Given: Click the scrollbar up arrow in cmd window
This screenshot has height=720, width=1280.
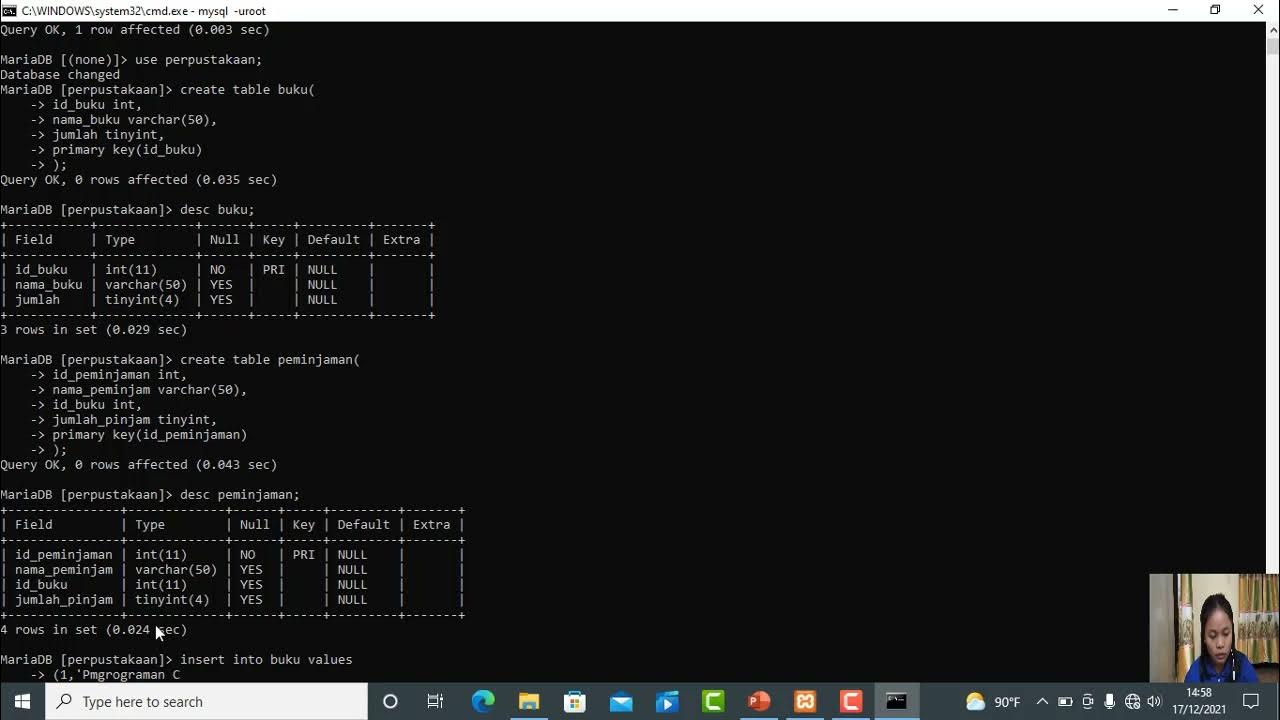Looking at the screenshot, I should pos(1272,29).
